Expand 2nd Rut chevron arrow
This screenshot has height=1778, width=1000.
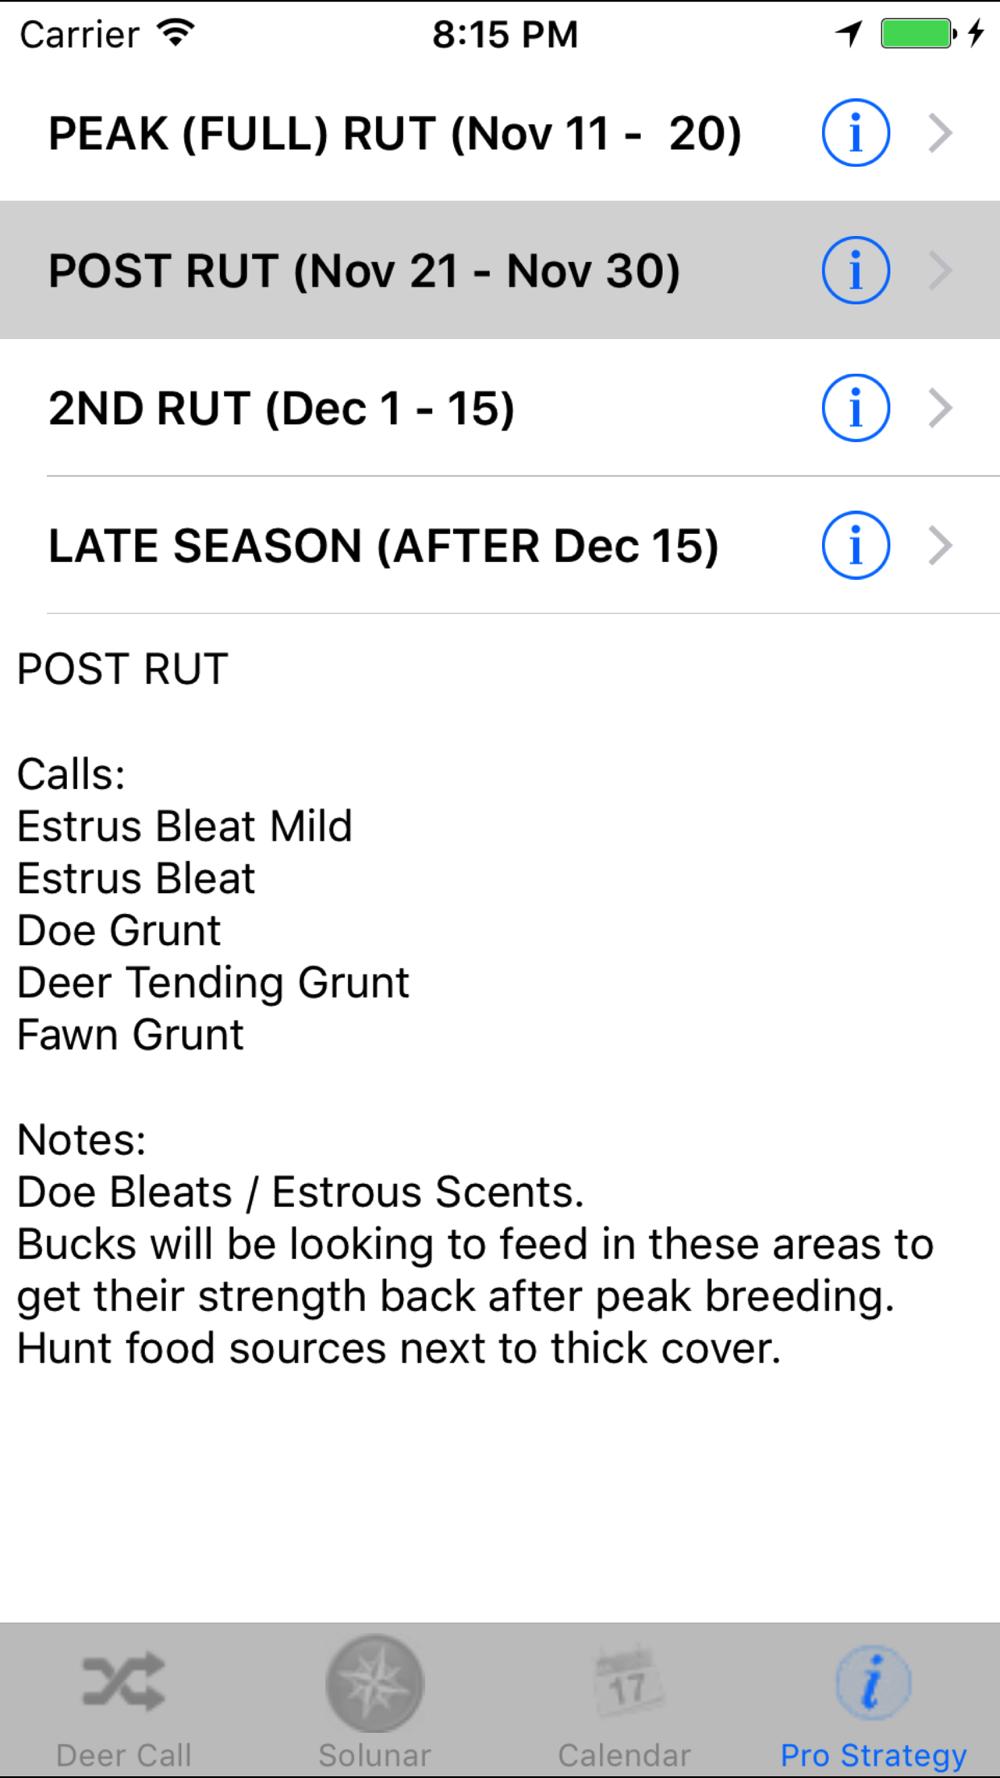[x=940, y=408]
